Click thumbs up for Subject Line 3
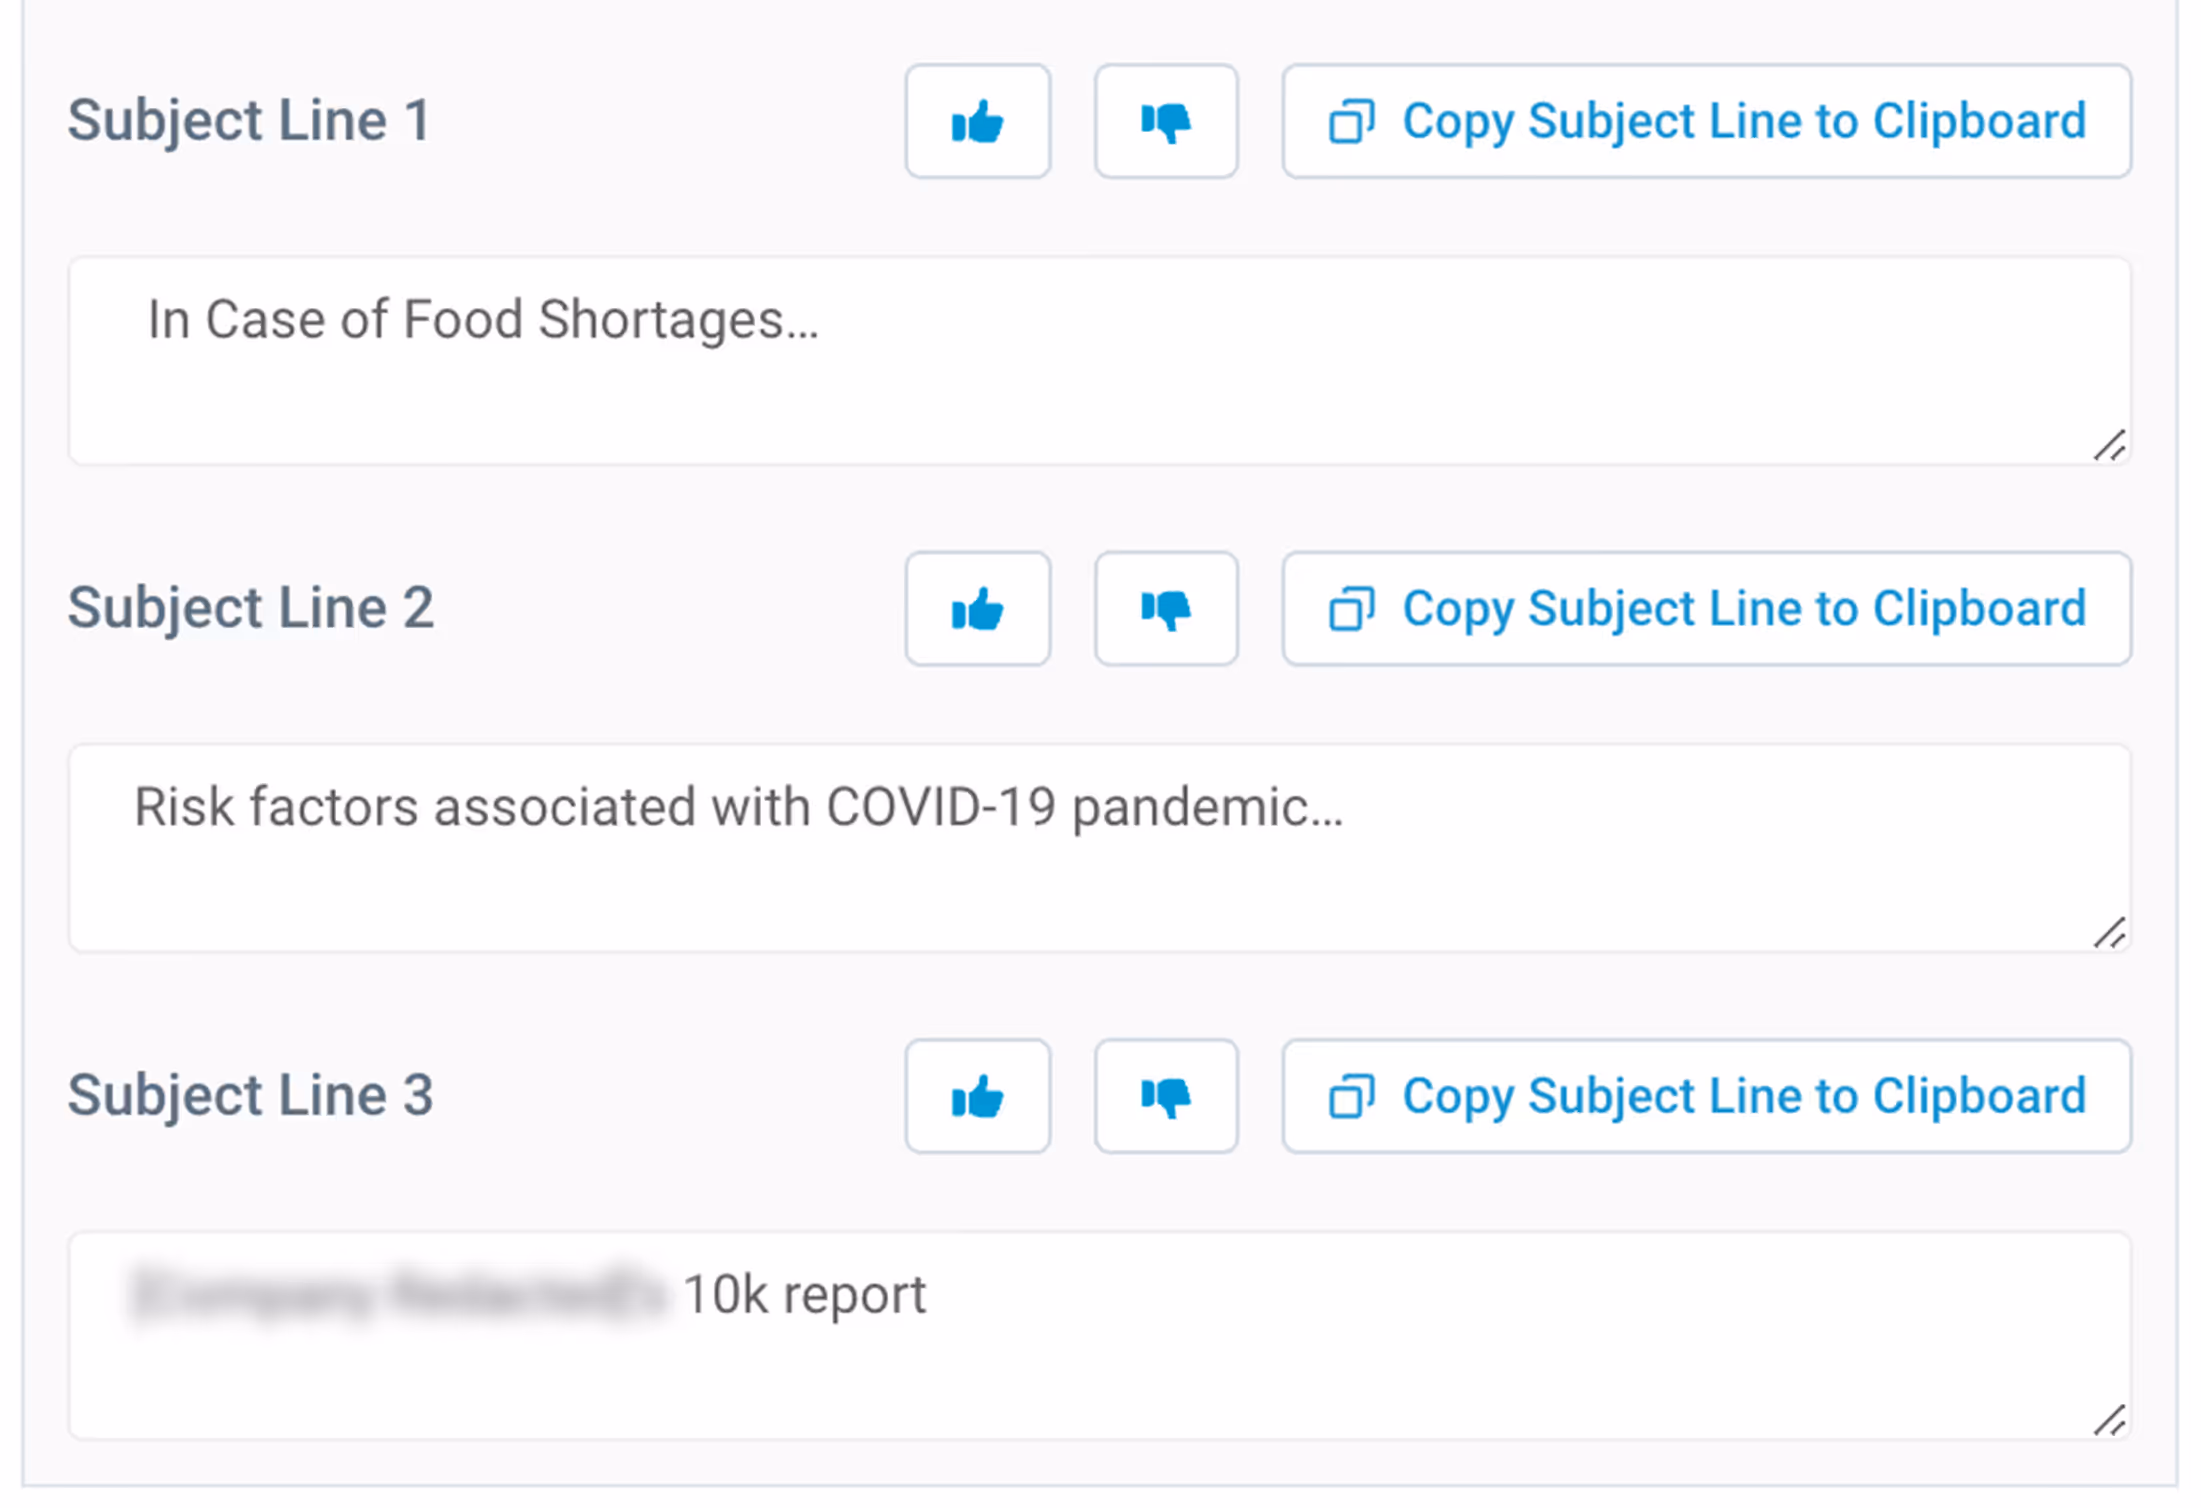Screen dimensions: 2201x1508 pos(977,1096)
